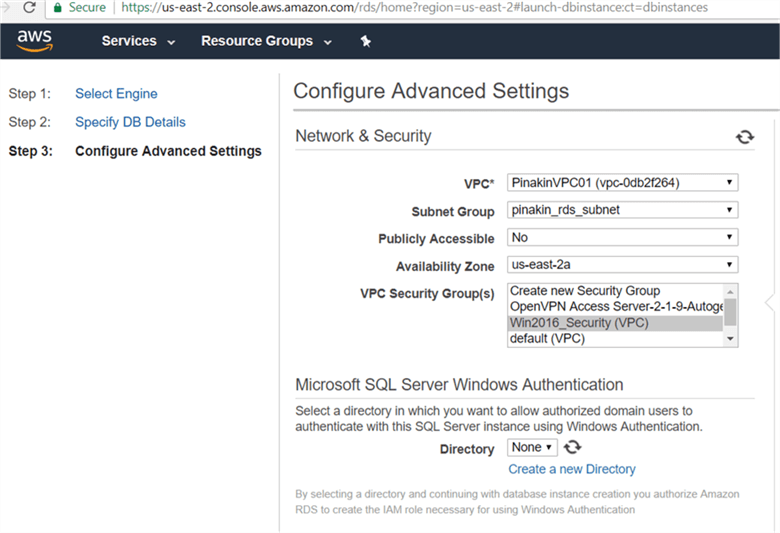The width and height of the screenshot is (780, 533).
Task: Refresh the Directory list icon
Action: click(572, 447)
